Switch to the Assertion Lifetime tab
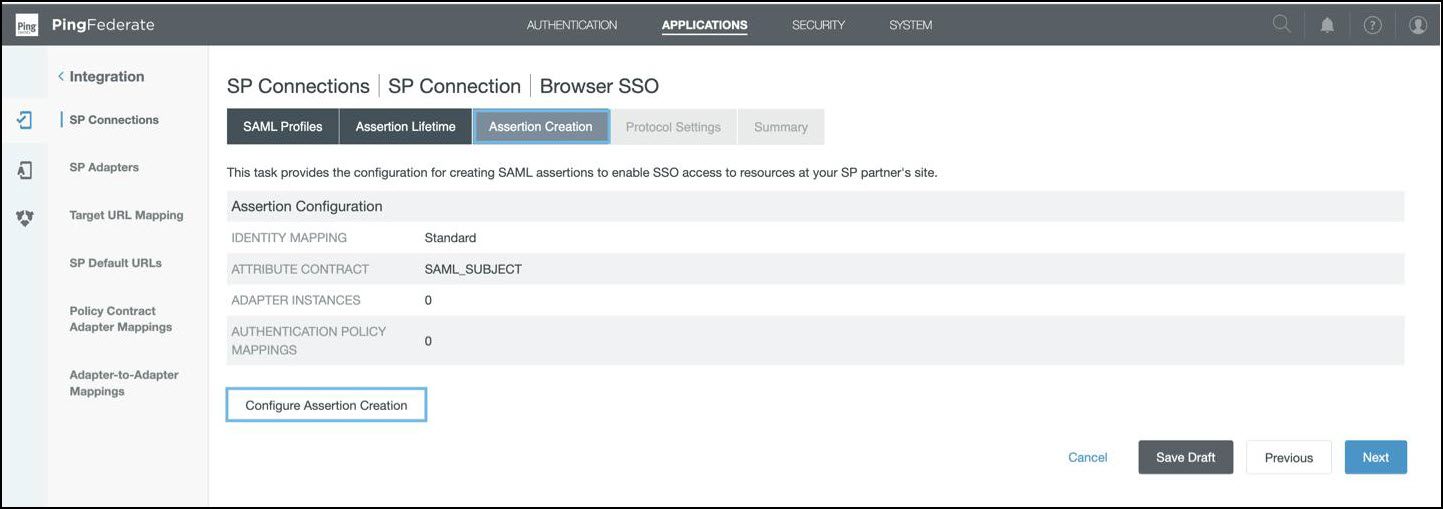Viewport: 1443px width, 509px height. point(405,127)
